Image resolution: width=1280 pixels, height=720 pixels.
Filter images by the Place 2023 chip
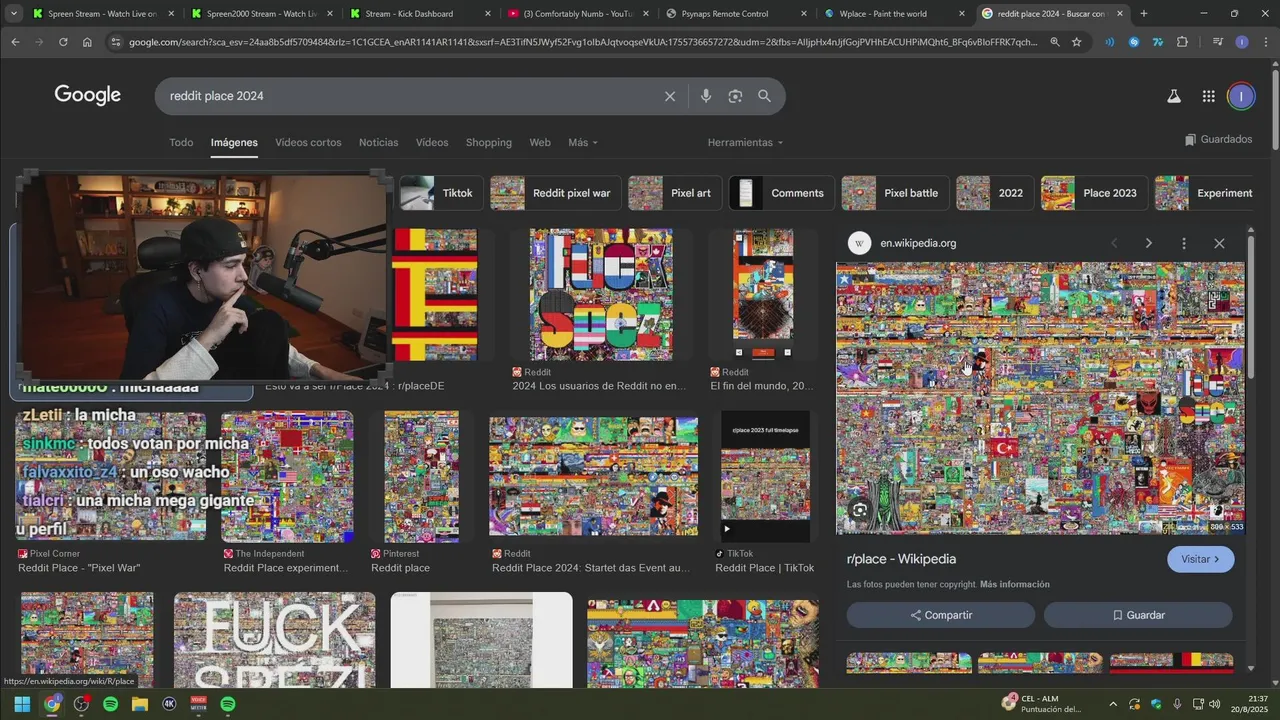point(1094,193)
